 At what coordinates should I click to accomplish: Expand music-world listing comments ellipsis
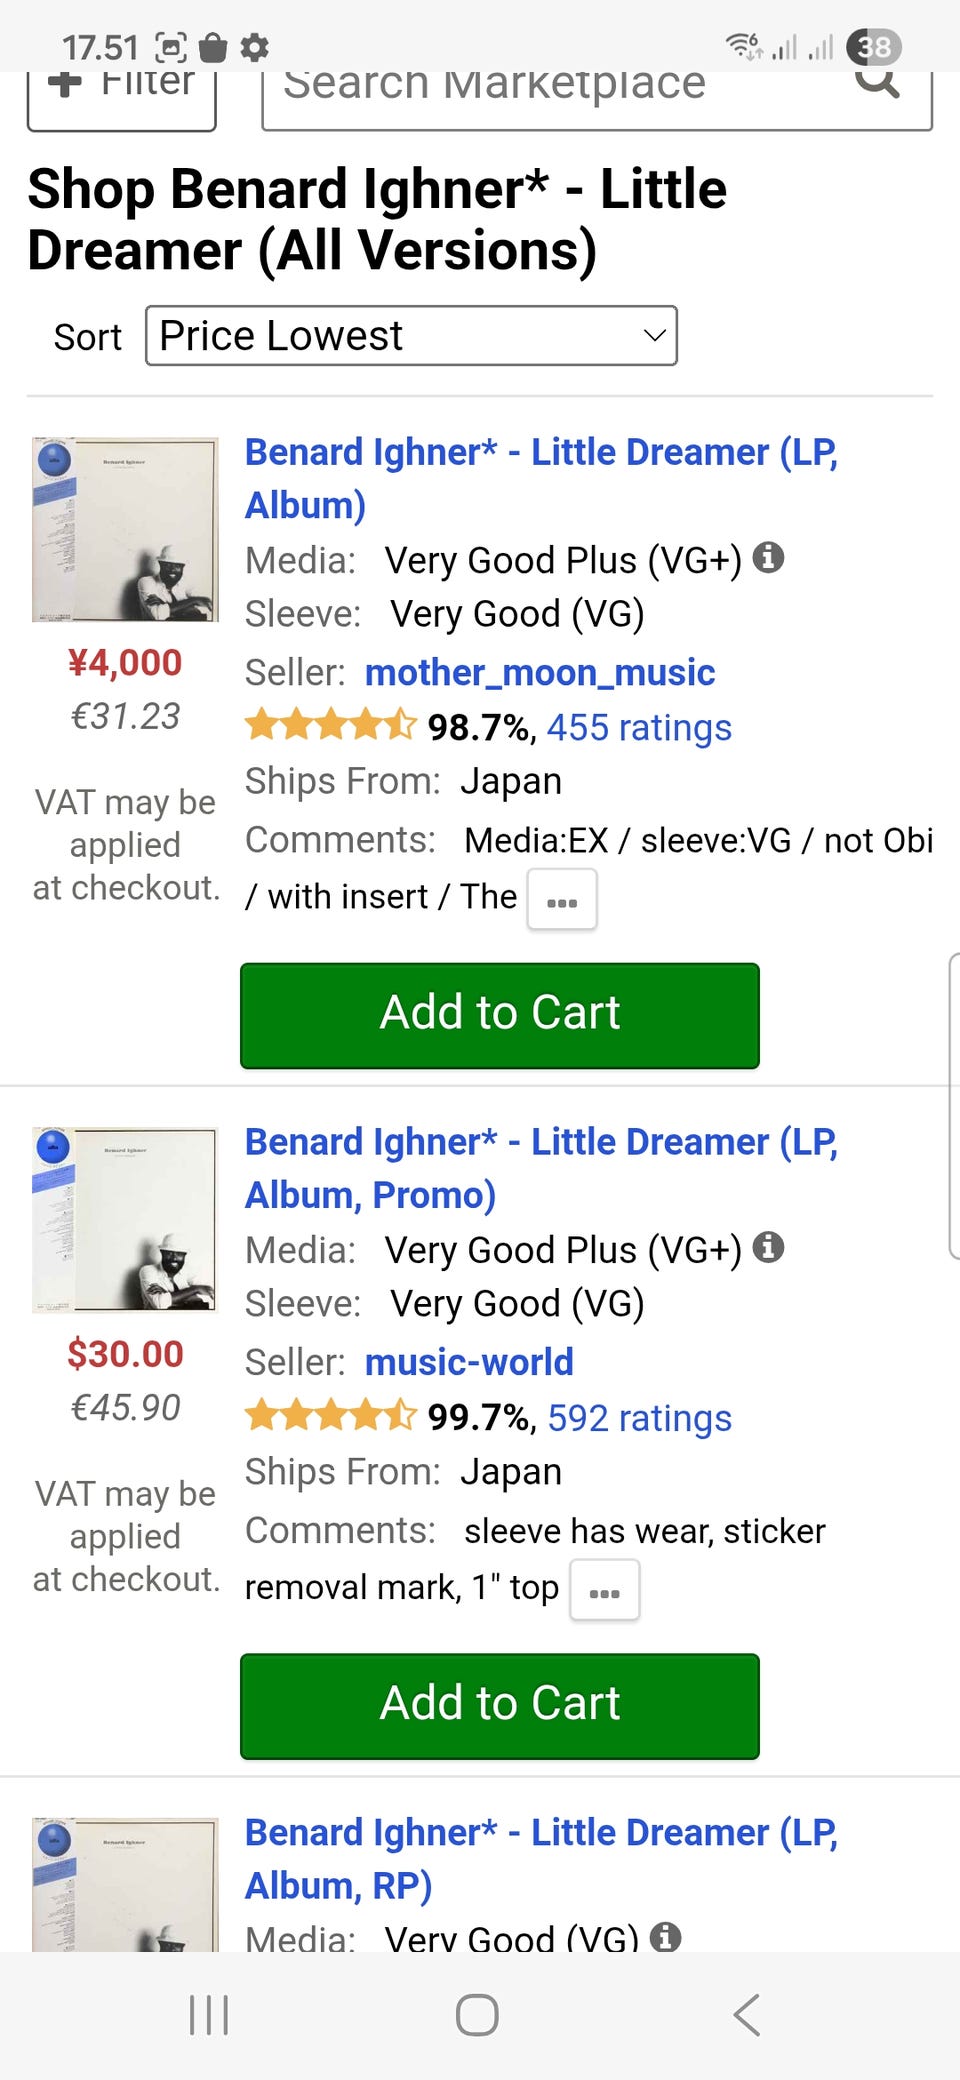coord(604,1591)
